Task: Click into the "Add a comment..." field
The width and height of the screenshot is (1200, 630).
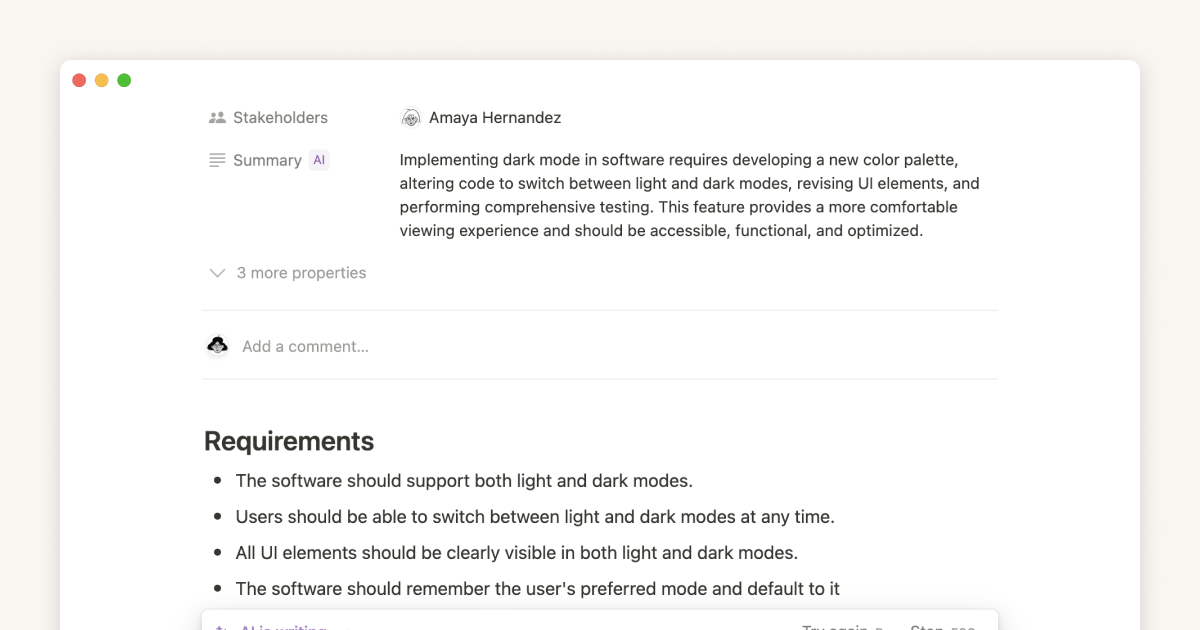Action: (305, 347)
